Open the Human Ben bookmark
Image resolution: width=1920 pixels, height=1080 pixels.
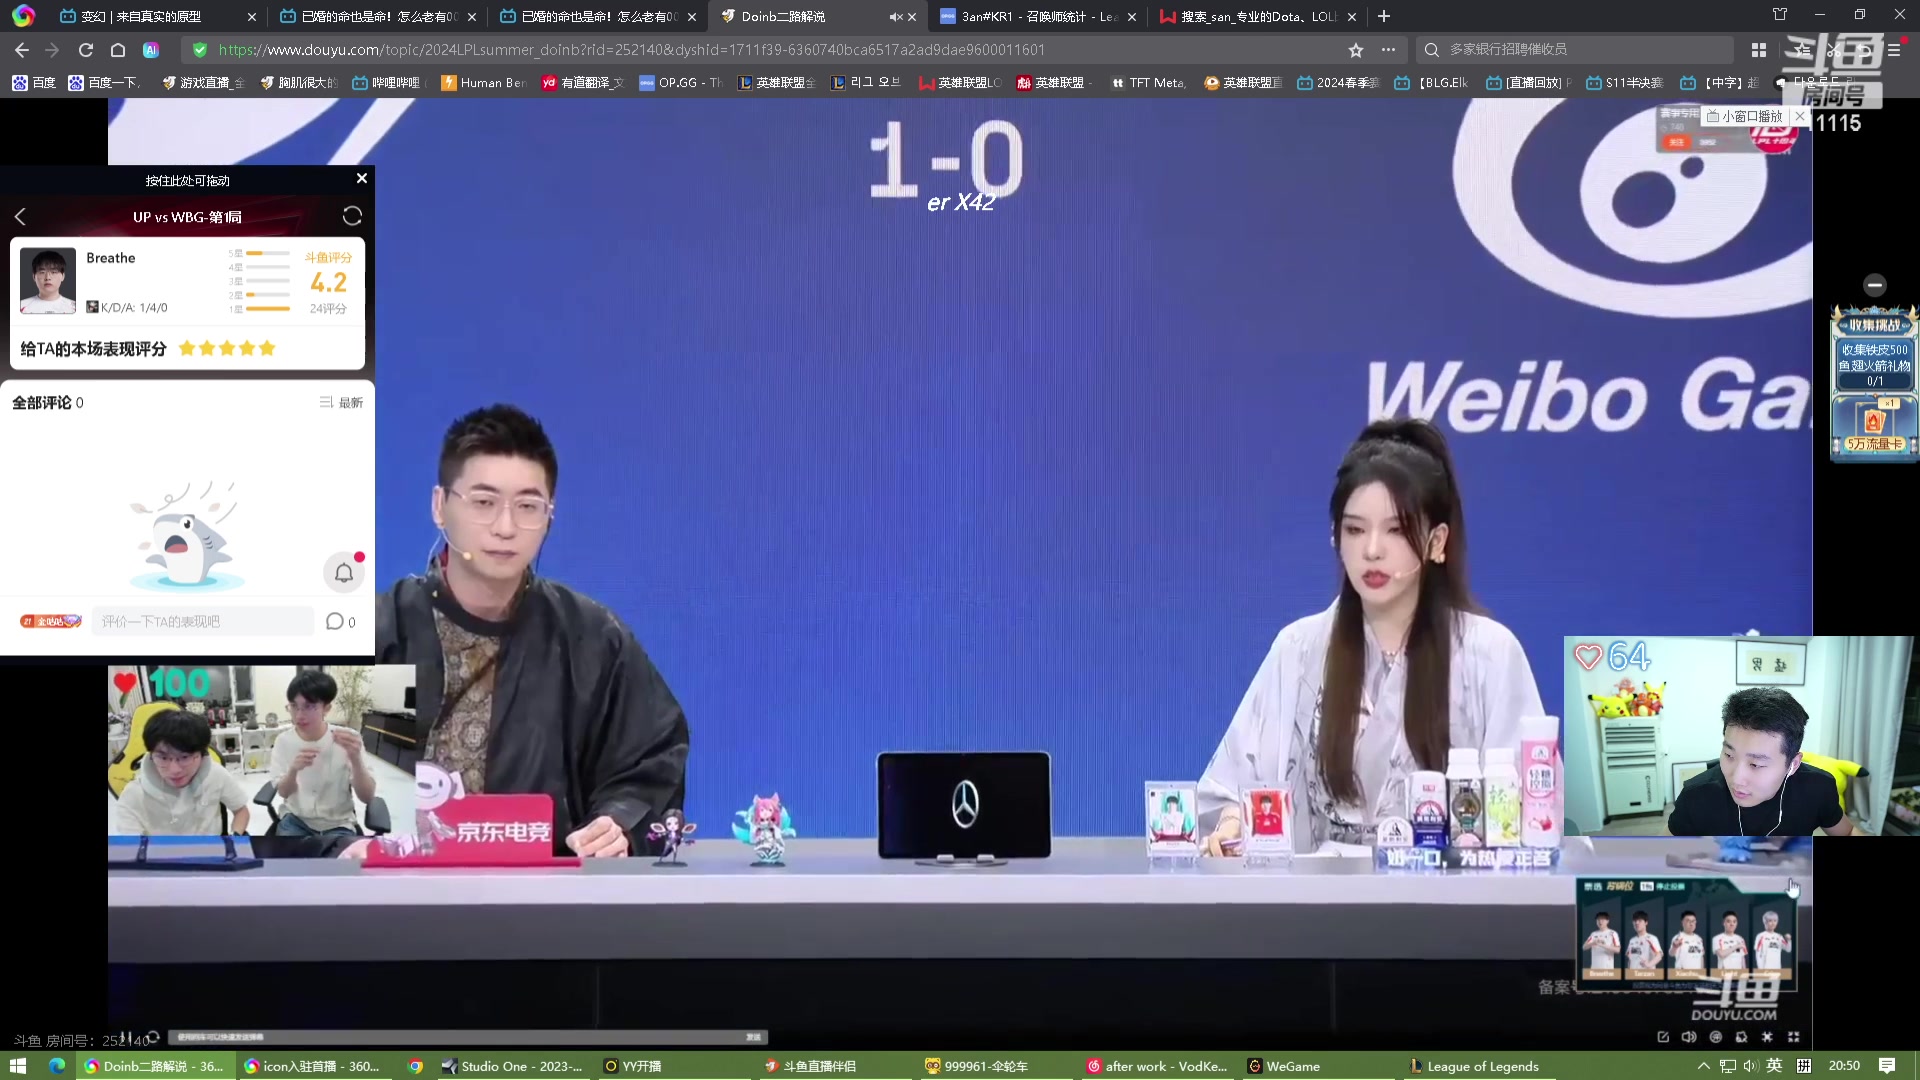point(483,83)
